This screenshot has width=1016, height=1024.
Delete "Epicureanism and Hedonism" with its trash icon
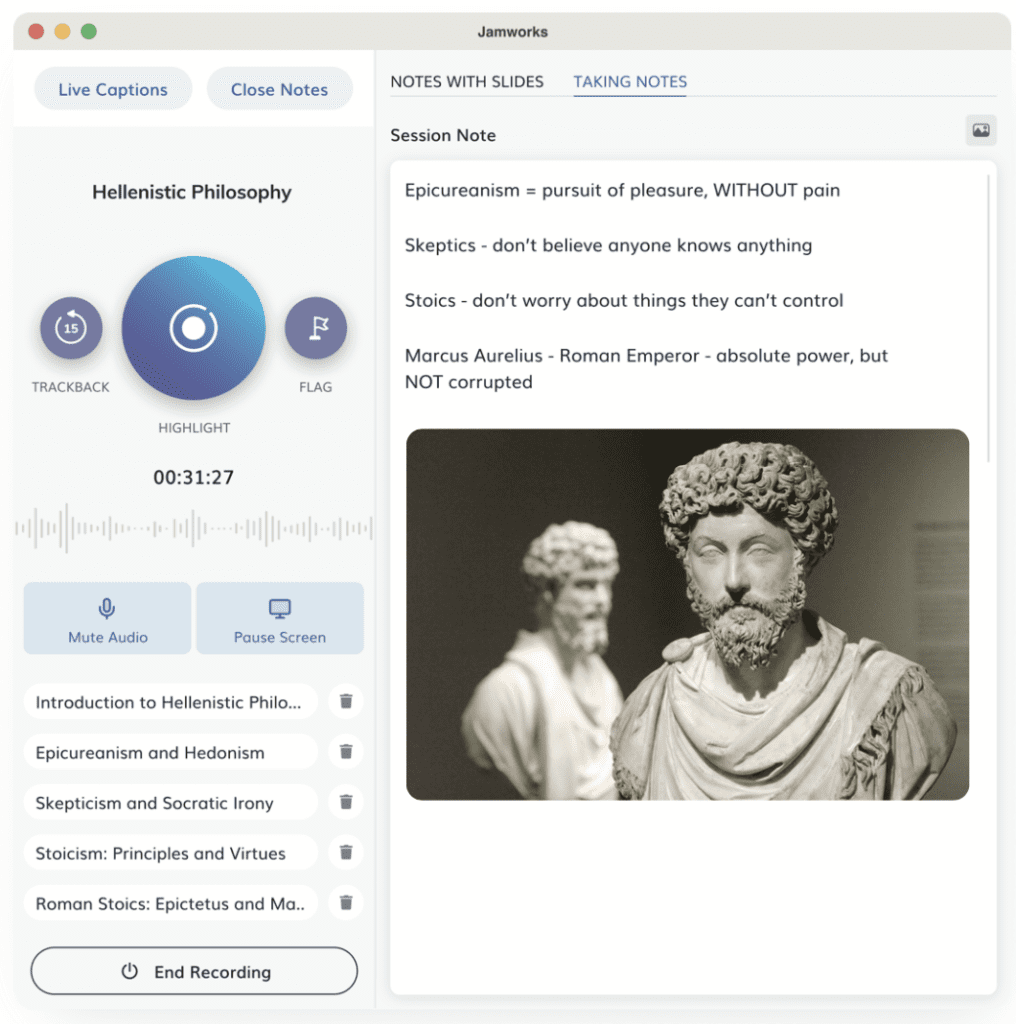[x=345, y=752]
